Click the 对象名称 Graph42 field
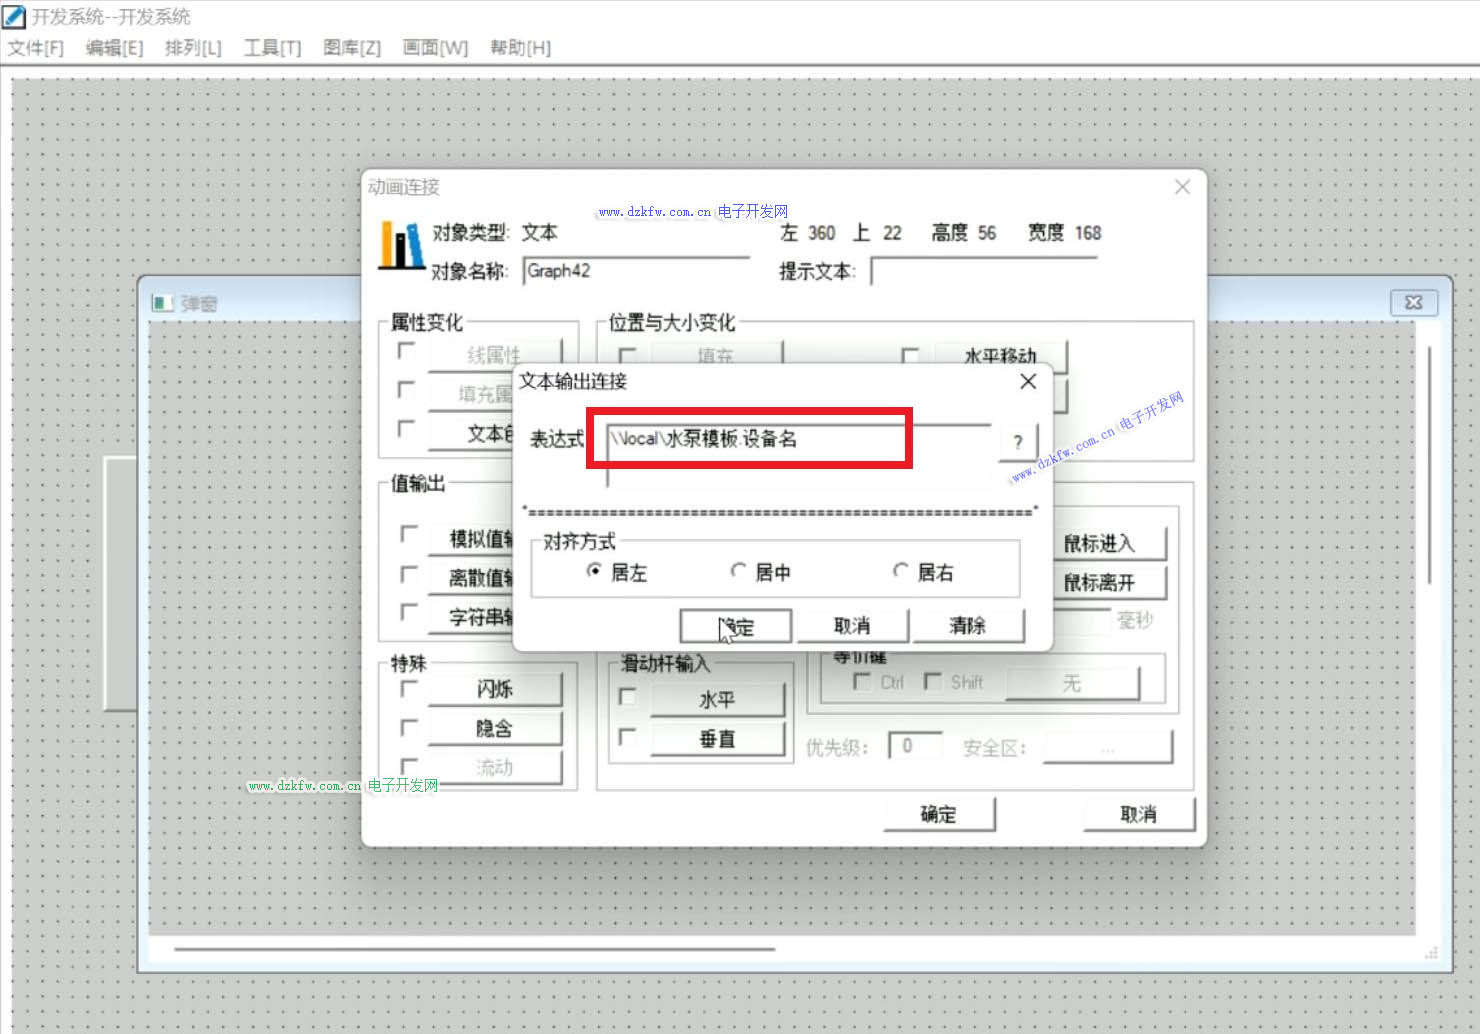 (636, 271)
